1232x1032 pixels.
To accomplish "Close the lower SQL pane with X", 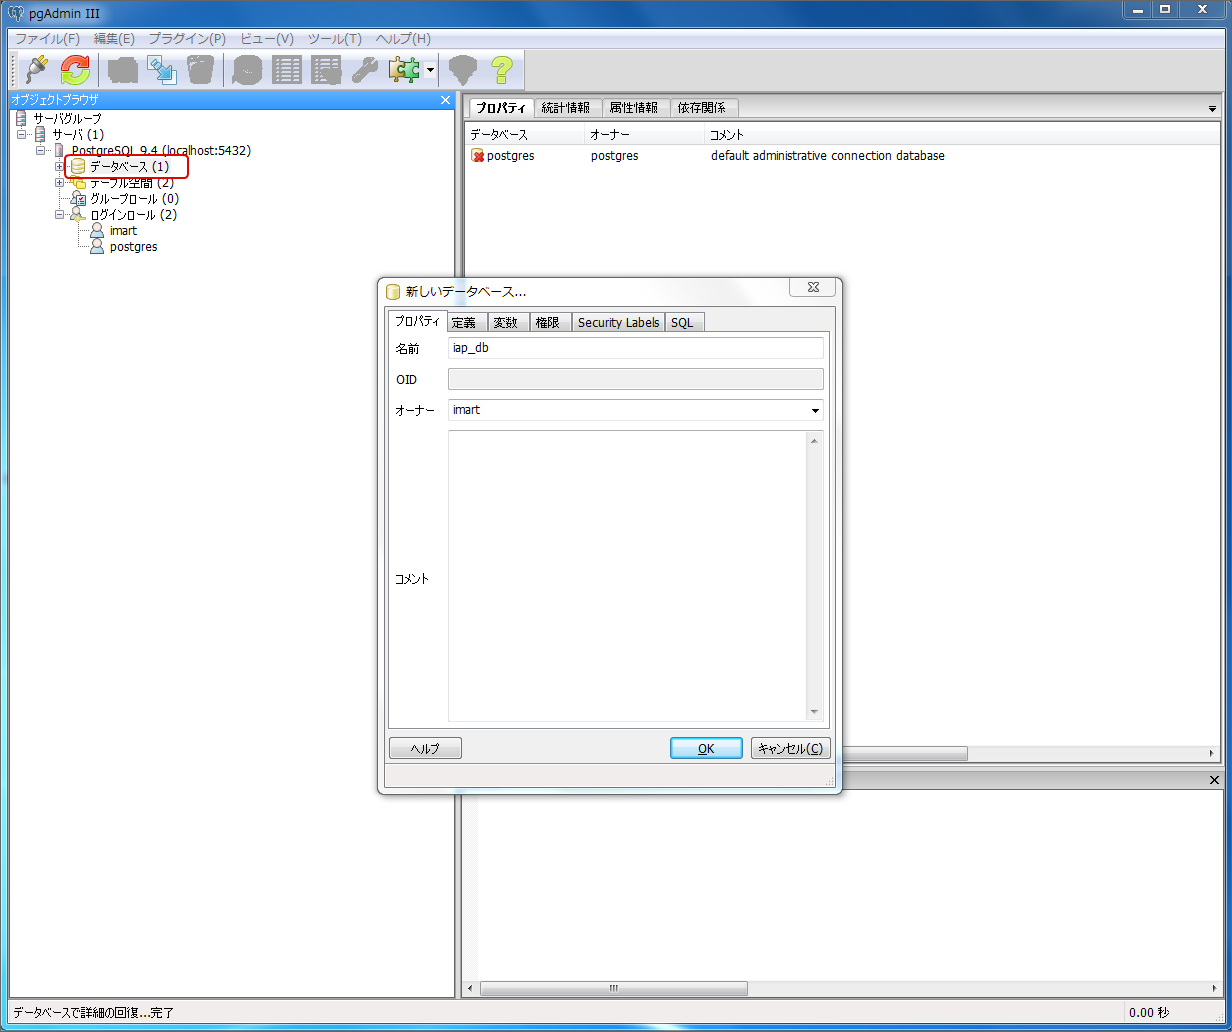I will [x=1215, y=780].
